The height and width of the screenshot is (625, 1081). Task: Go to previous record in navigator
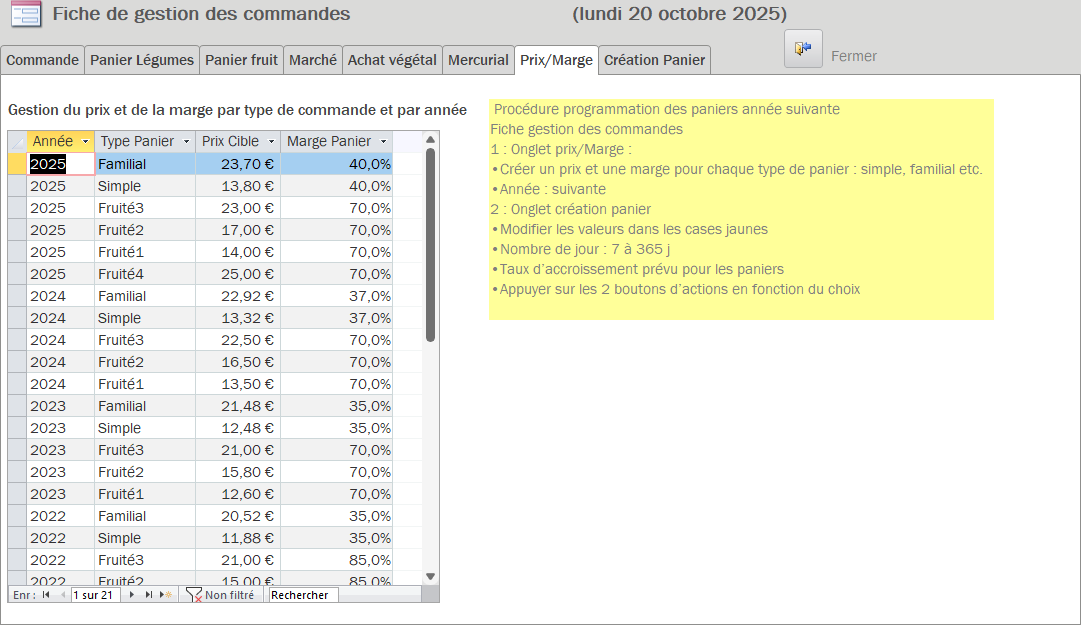click(x=62, y=595)
